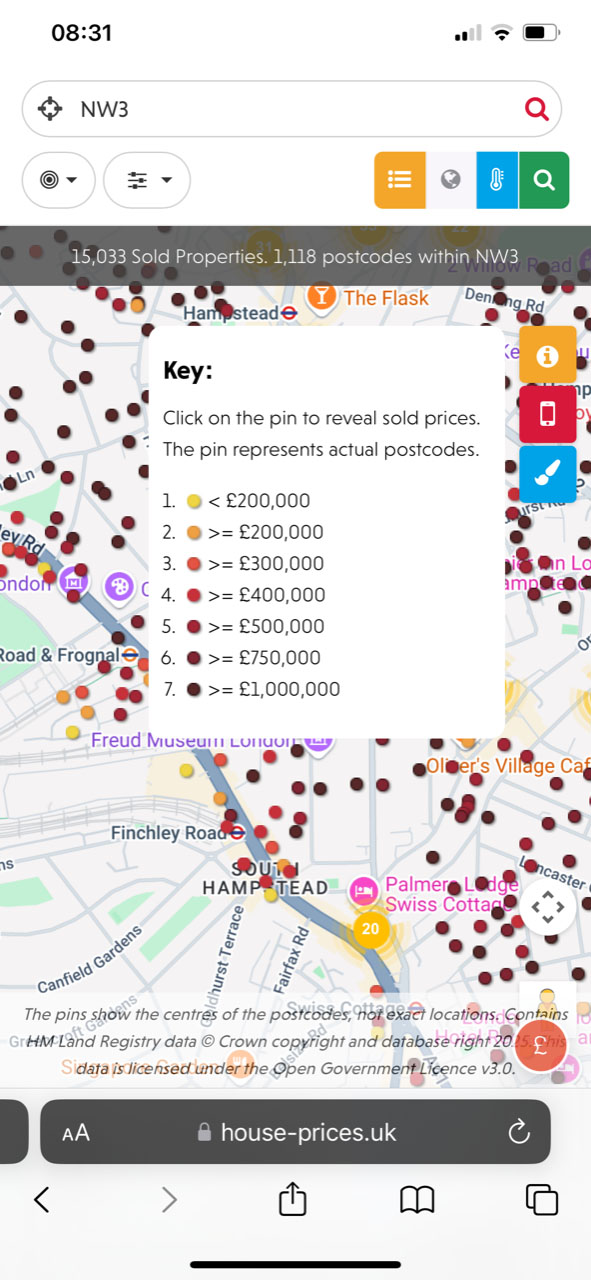Open the info panel with the orange i icon
The width and height of the screenshot is (591, 1280).
point(548,354)
